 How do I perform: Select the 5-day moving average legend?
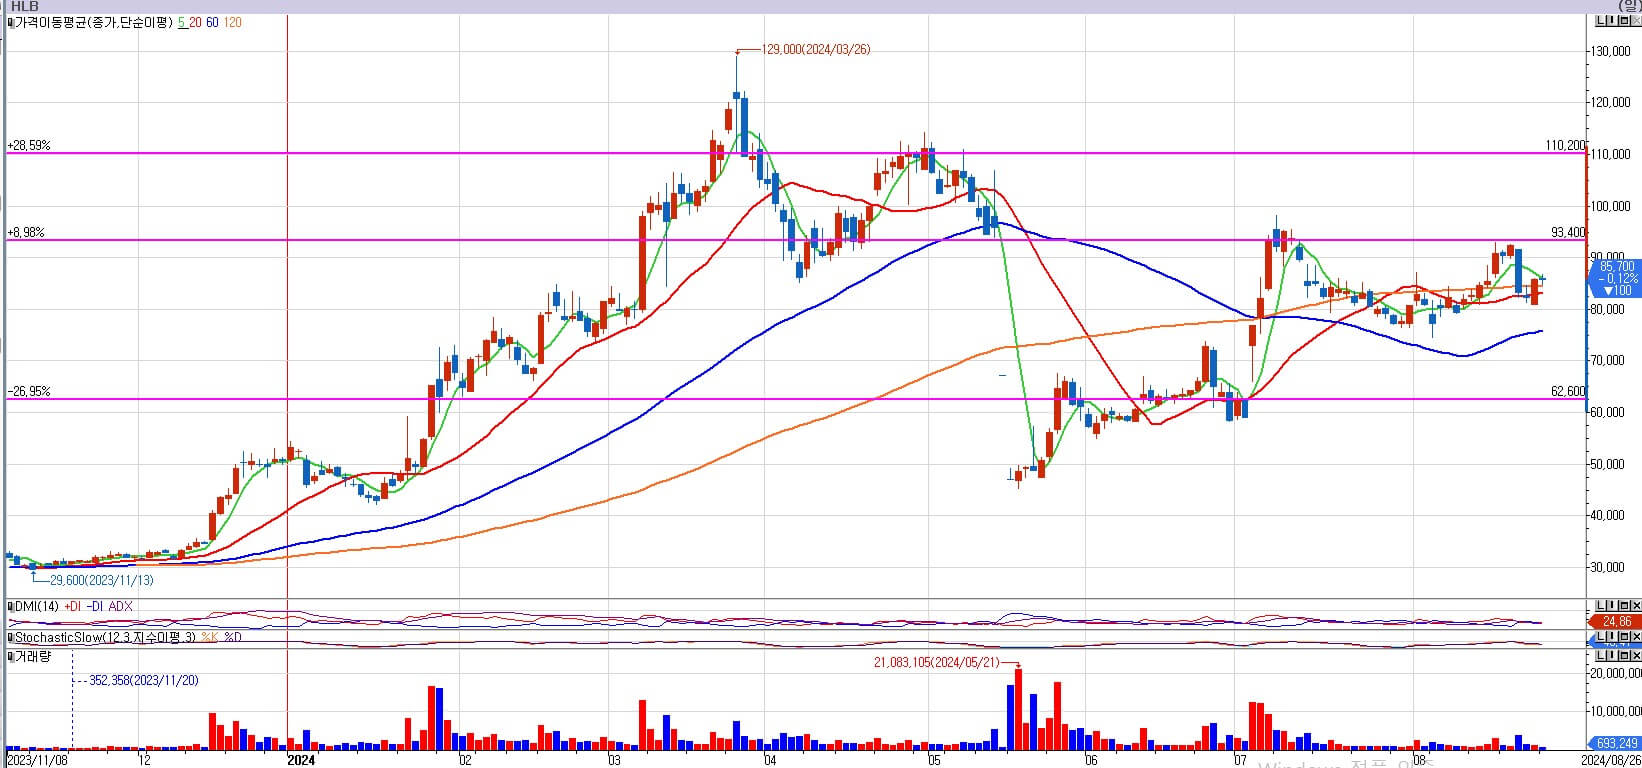pos(182,22)
